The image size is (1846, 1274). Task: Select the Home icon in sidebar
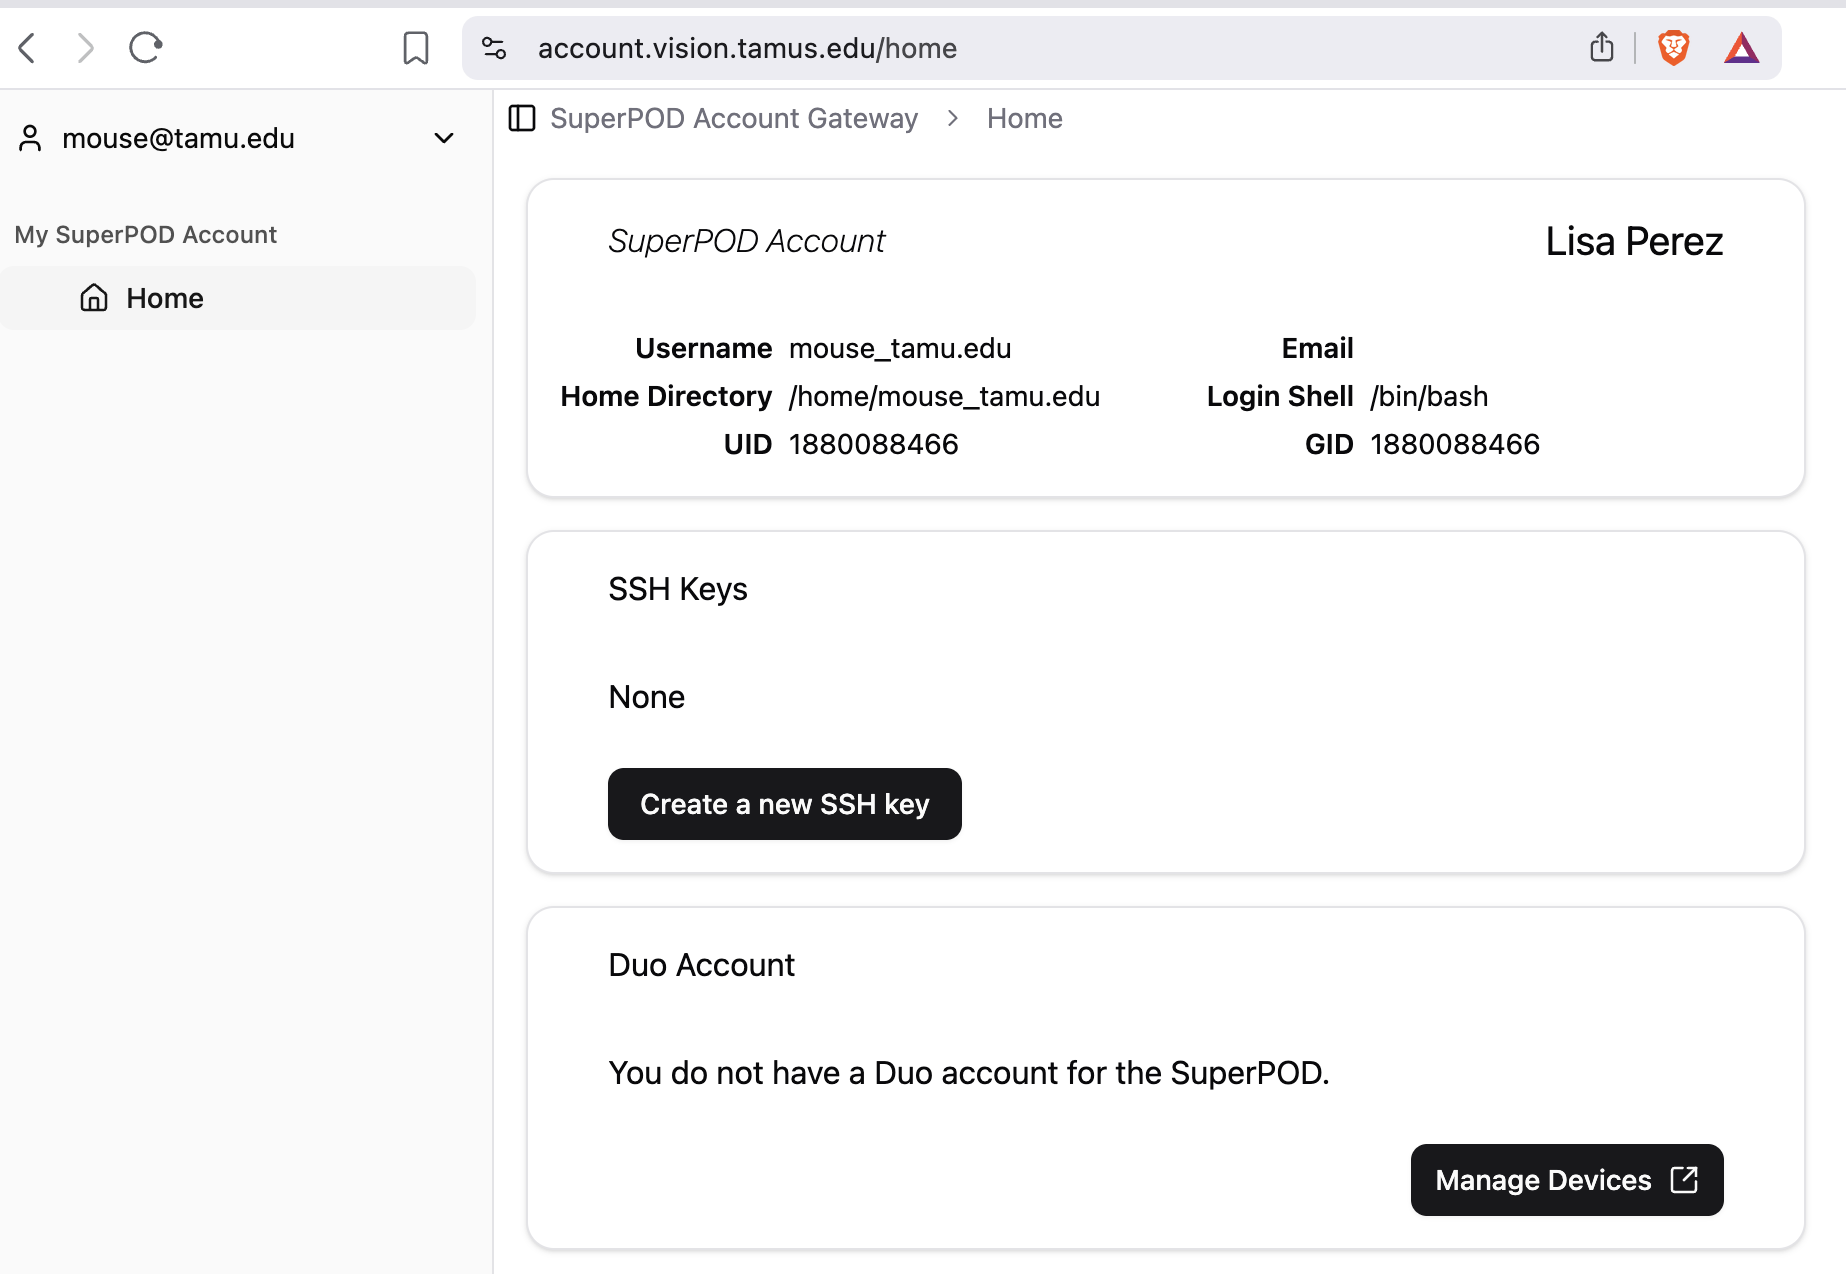coord(93,297)
